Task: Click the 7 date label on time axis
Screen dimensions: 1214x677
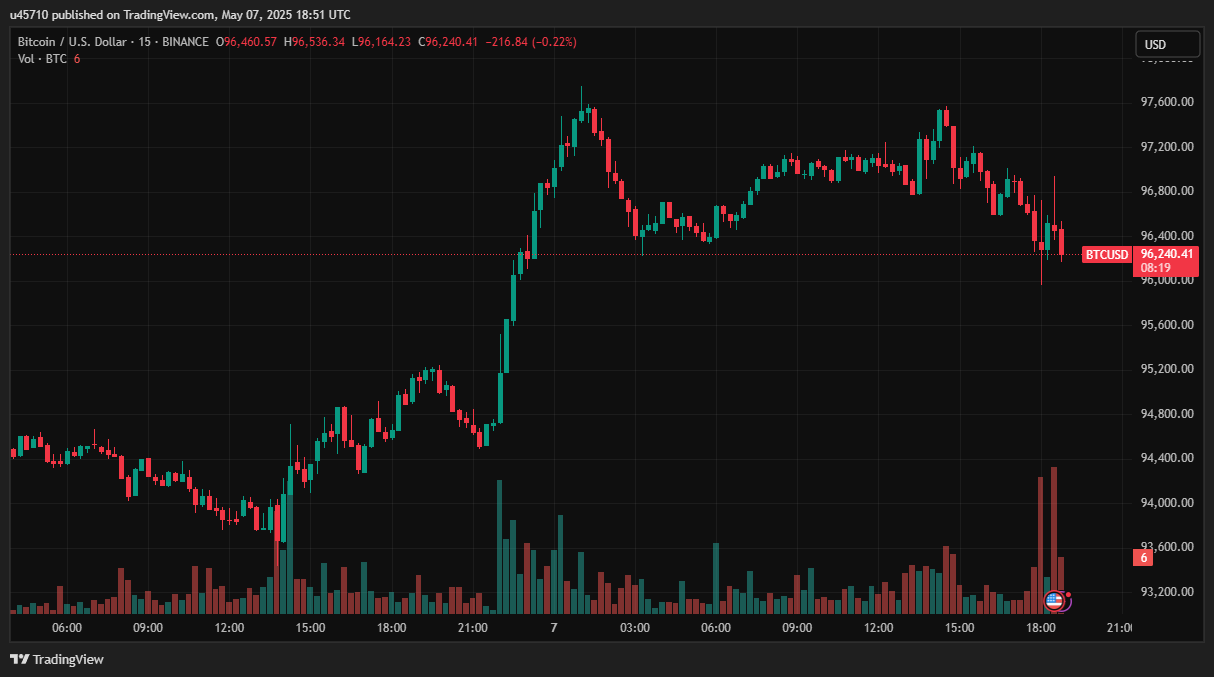Action: tap(553, 628)
